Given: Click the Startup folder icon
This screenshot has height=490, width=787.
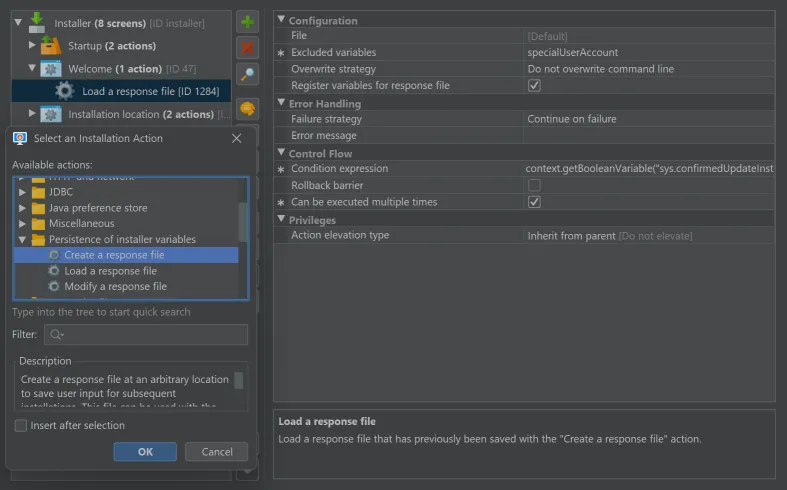Looking at the screenshot, I should coord(50,46).
